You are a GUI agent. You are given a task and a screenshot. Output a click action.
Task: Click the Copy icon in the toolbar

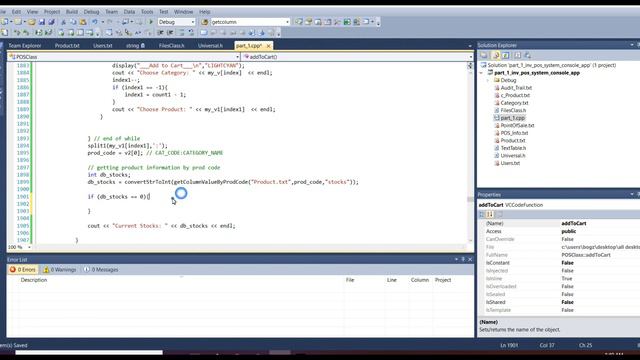pos(73,22)
